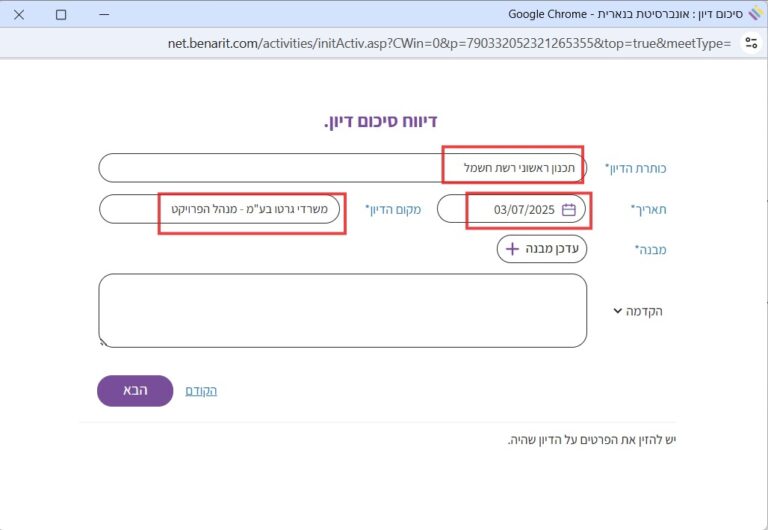
Task: Click the plus icon in עדכן מבנה
Action: coord(512,249)
